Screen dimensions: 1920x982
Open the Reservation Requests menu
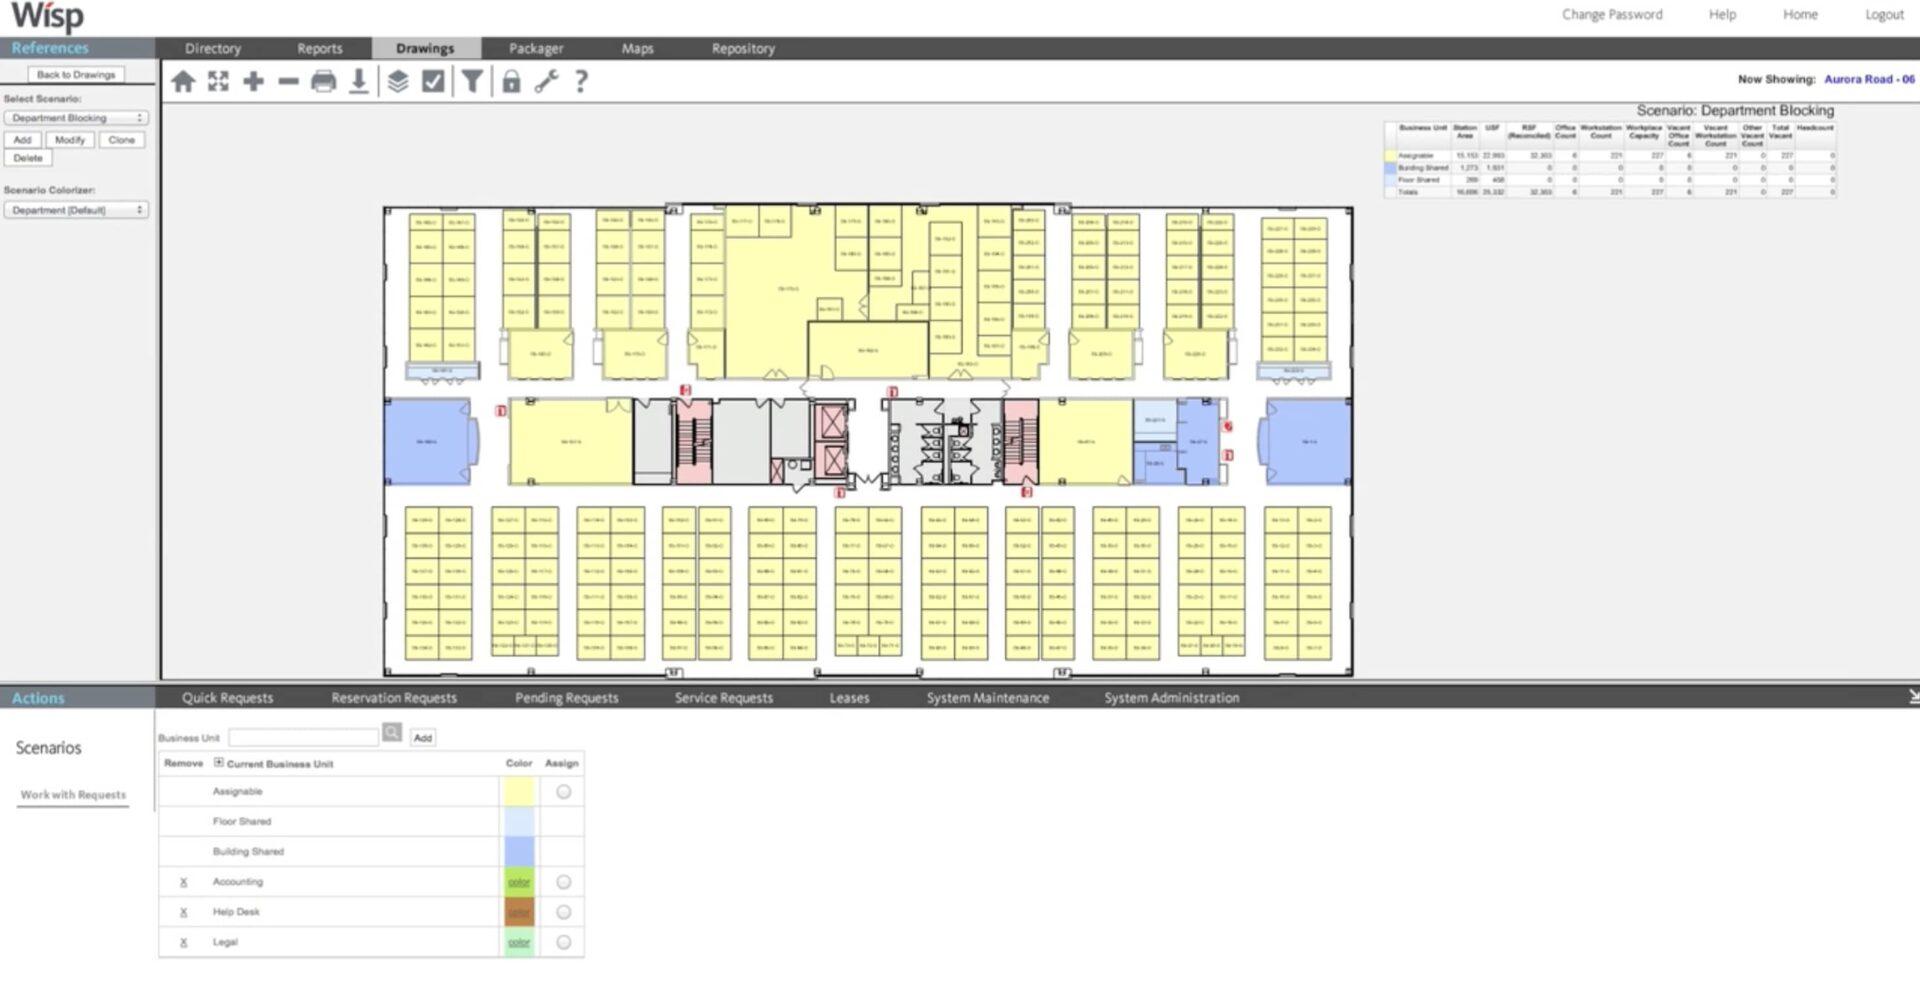click(x=393, y=697)
